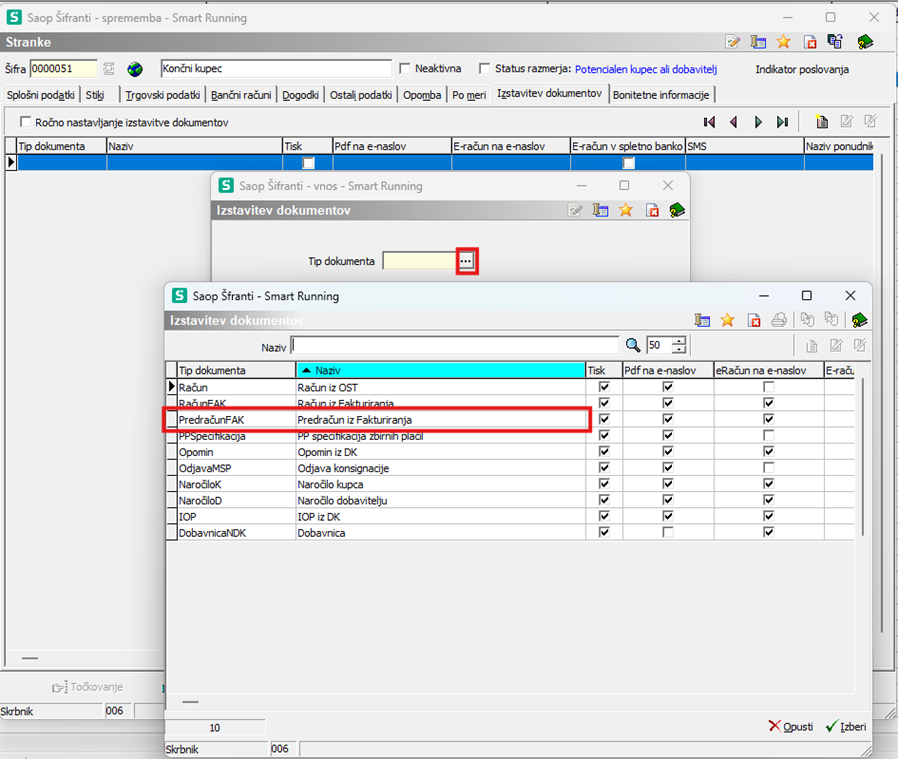Go to last record navigation arrow
The width and height of the screenshot is (898, 759).
[782, 122]
